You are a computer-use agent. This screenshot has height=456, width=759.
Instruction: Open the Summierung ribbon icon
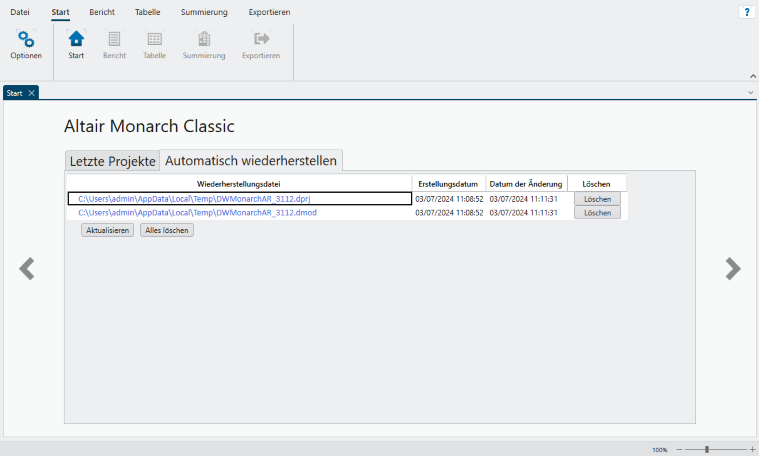pos(204,40)
